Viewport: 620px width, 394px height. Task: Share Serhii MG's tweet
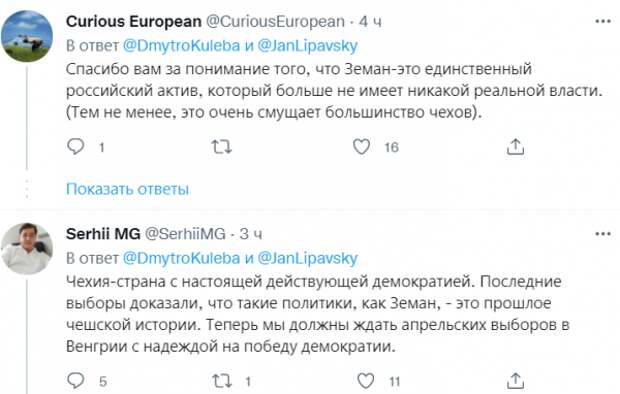point(515,381)
